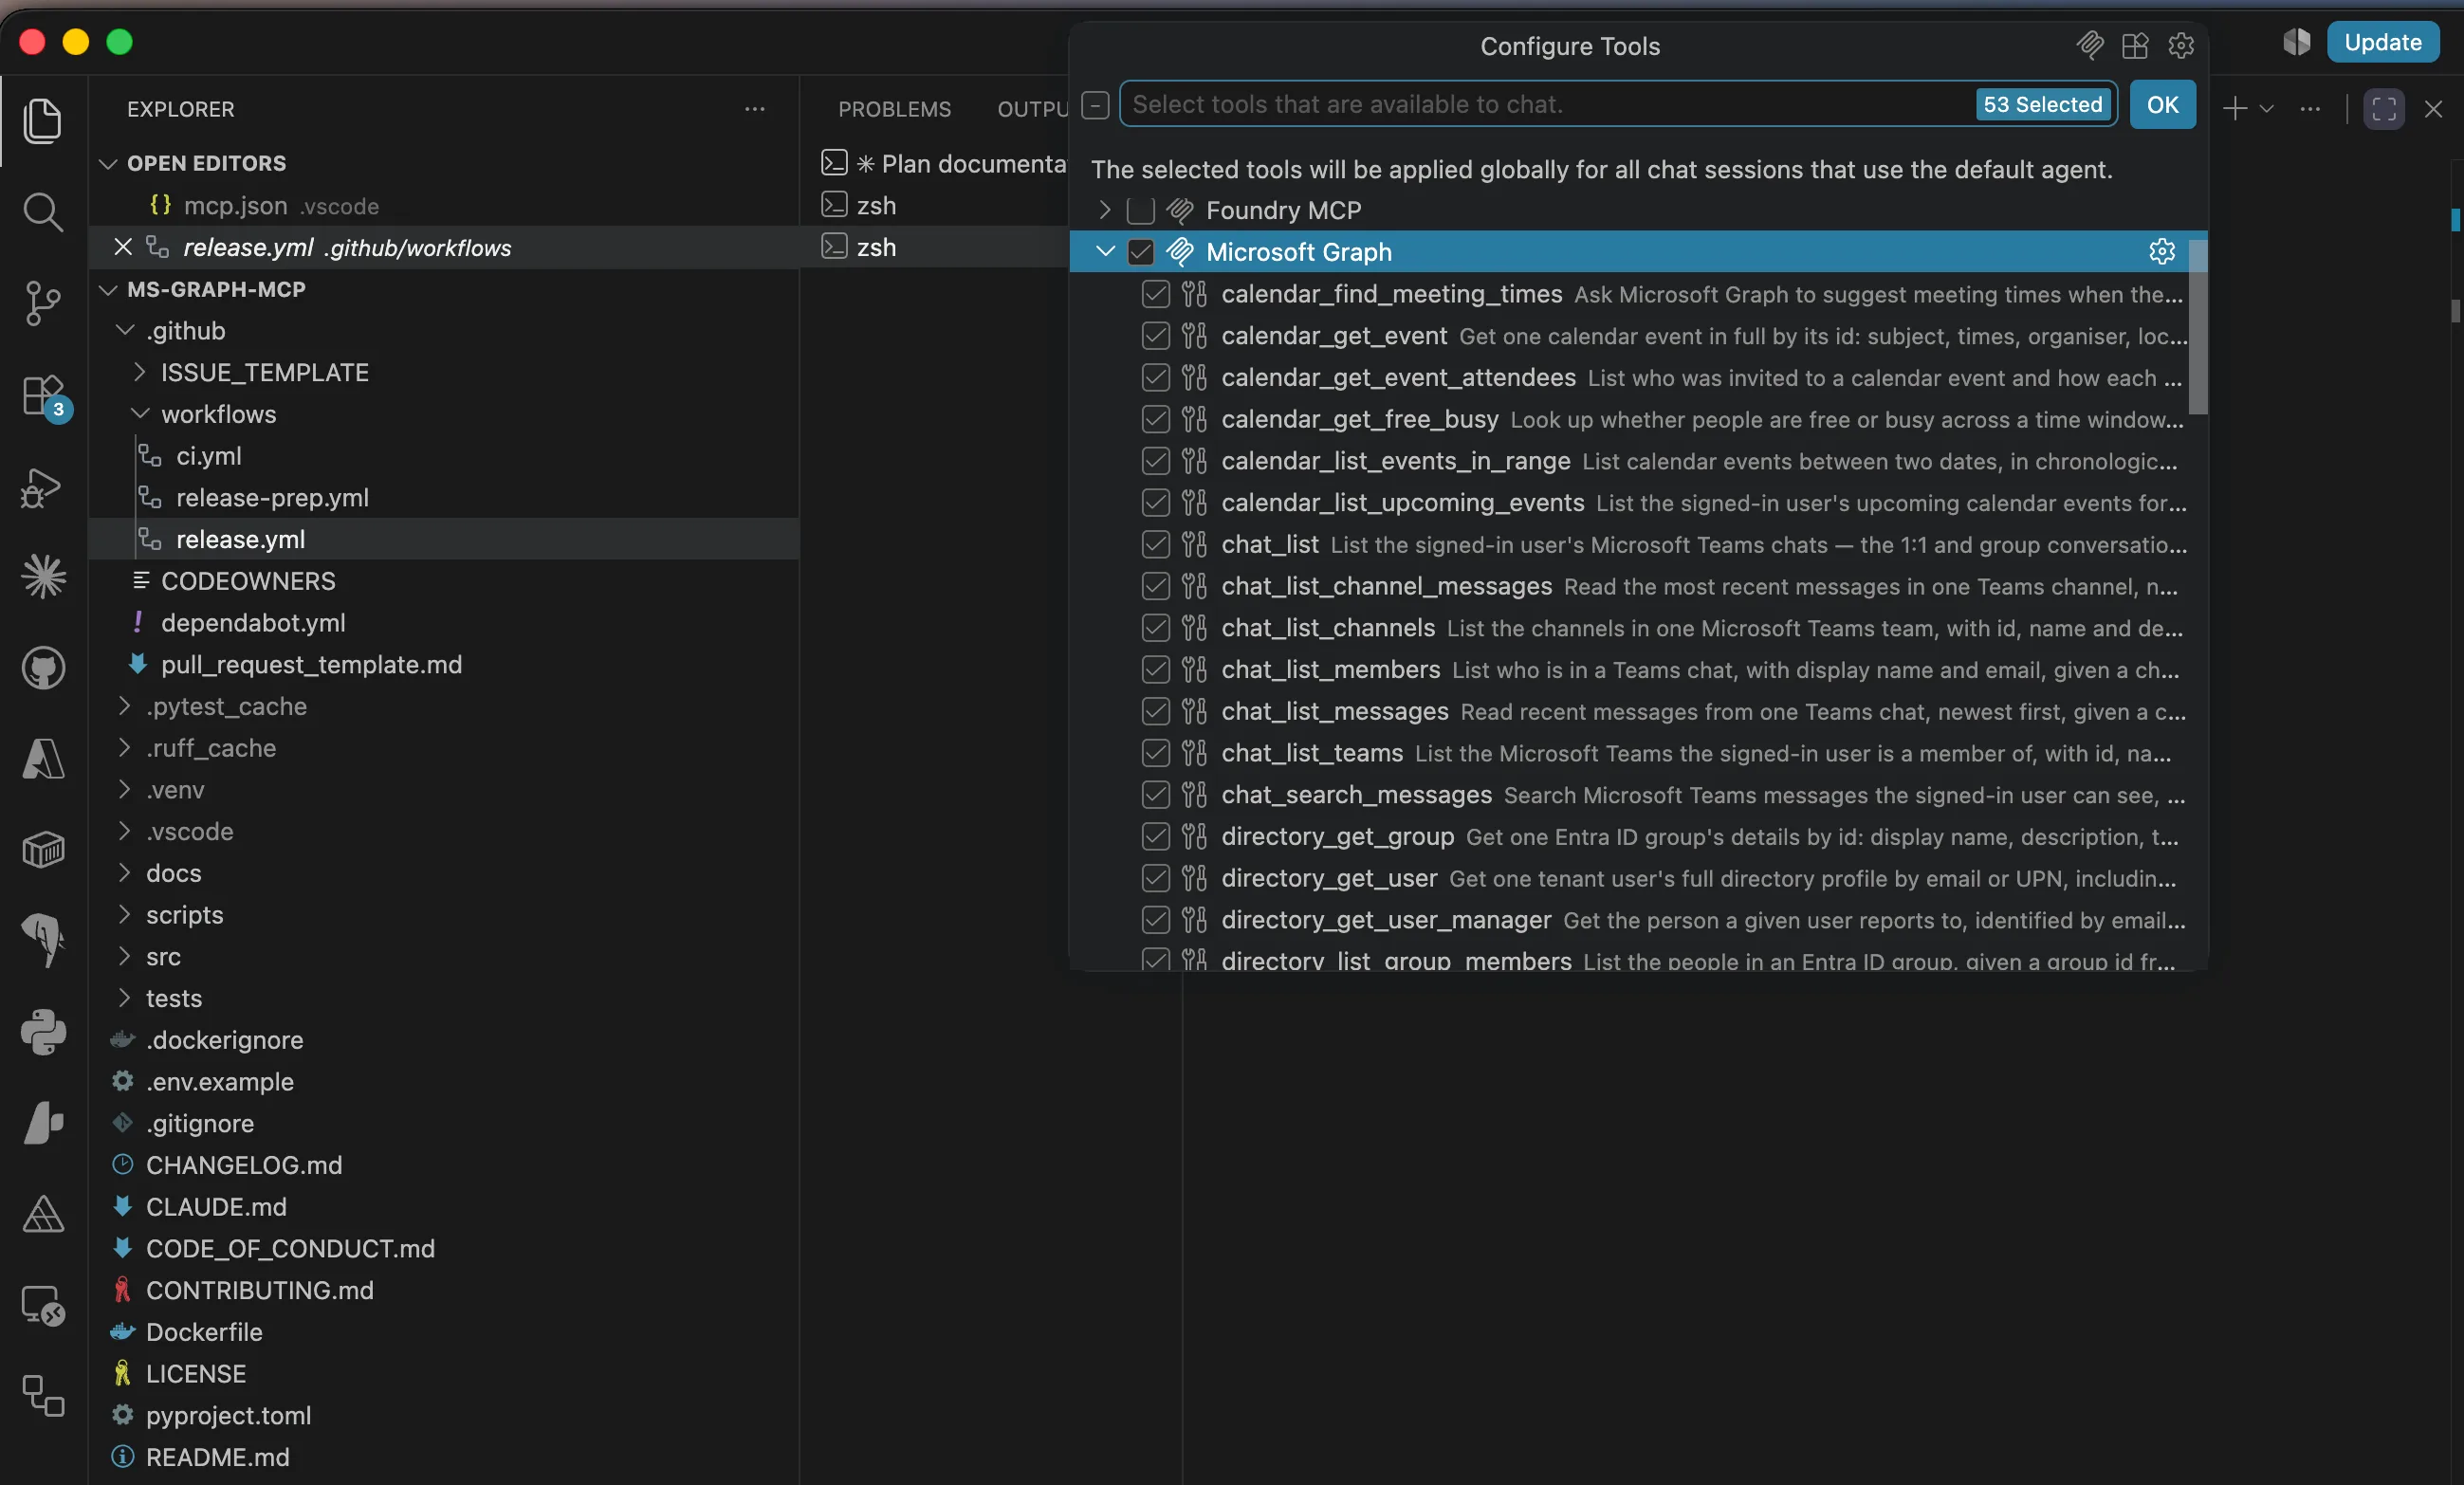Toggle the select-all tools checkbox
Screen dimensions: 2464x1485
click(1095, 105)
